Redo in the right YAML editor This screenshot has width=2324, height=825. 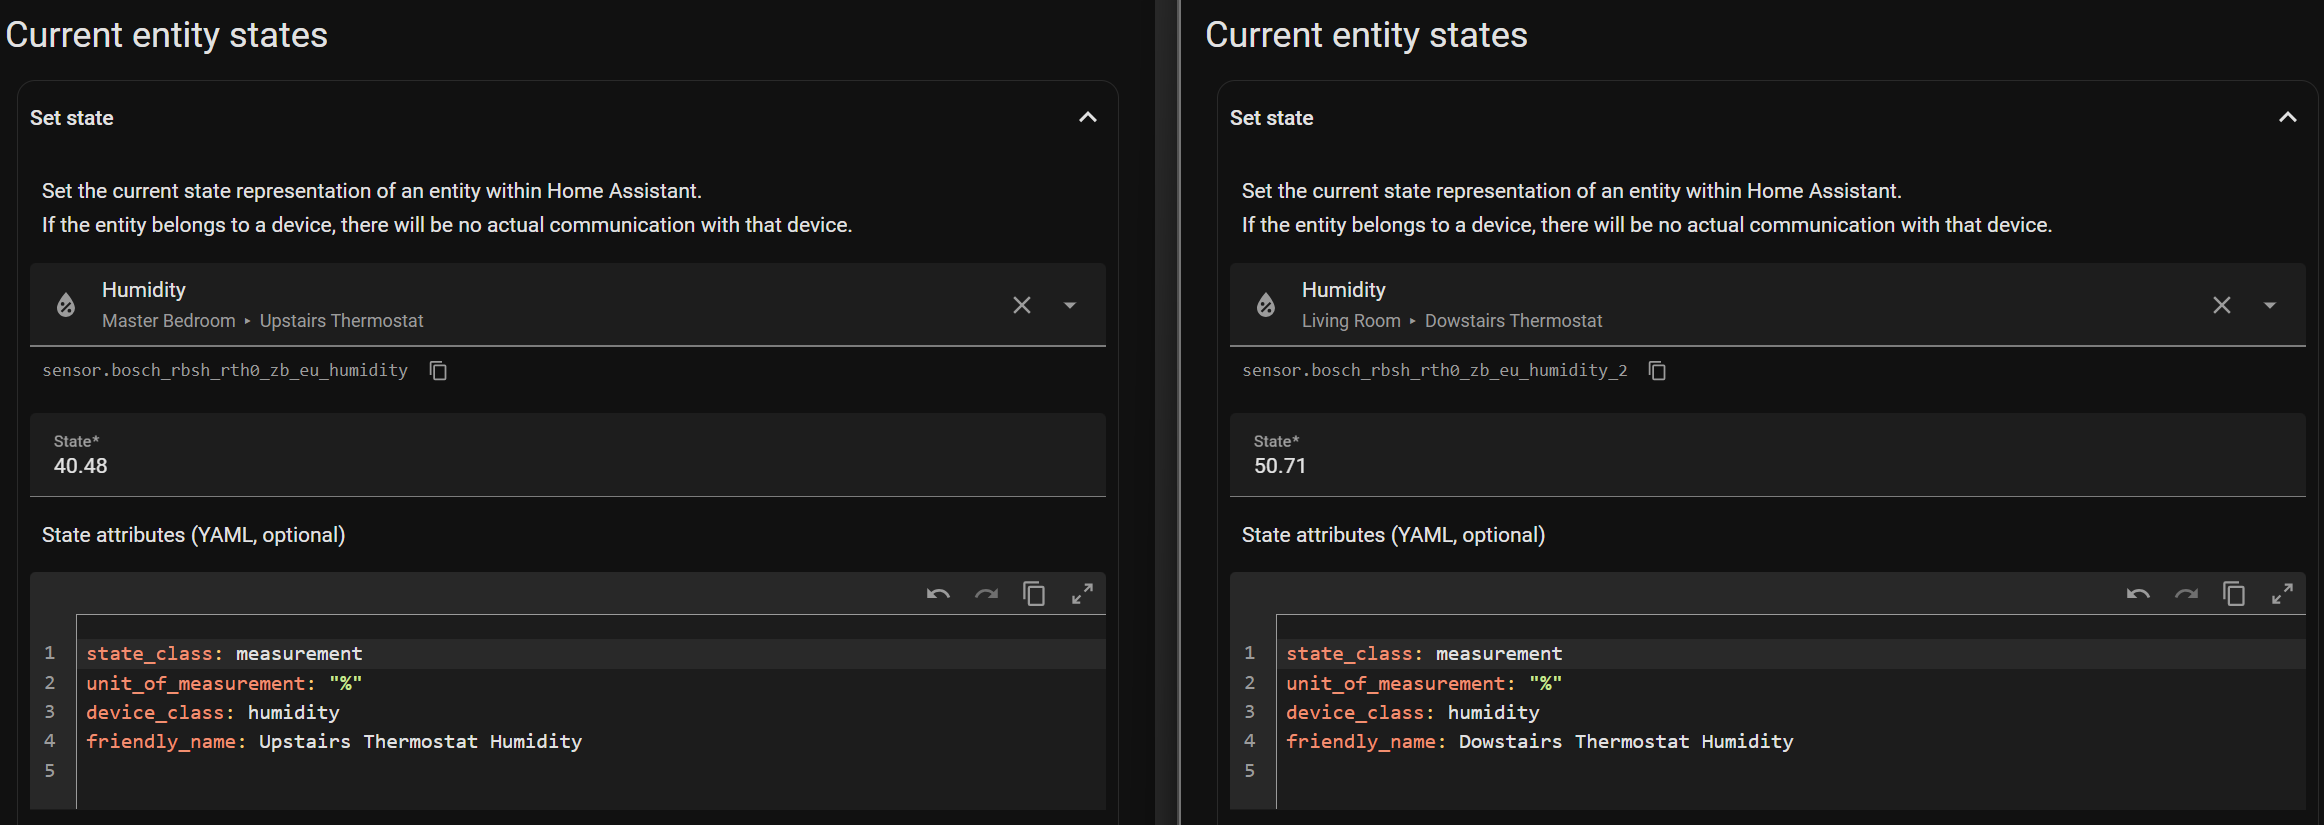(x=2186, y=594)
